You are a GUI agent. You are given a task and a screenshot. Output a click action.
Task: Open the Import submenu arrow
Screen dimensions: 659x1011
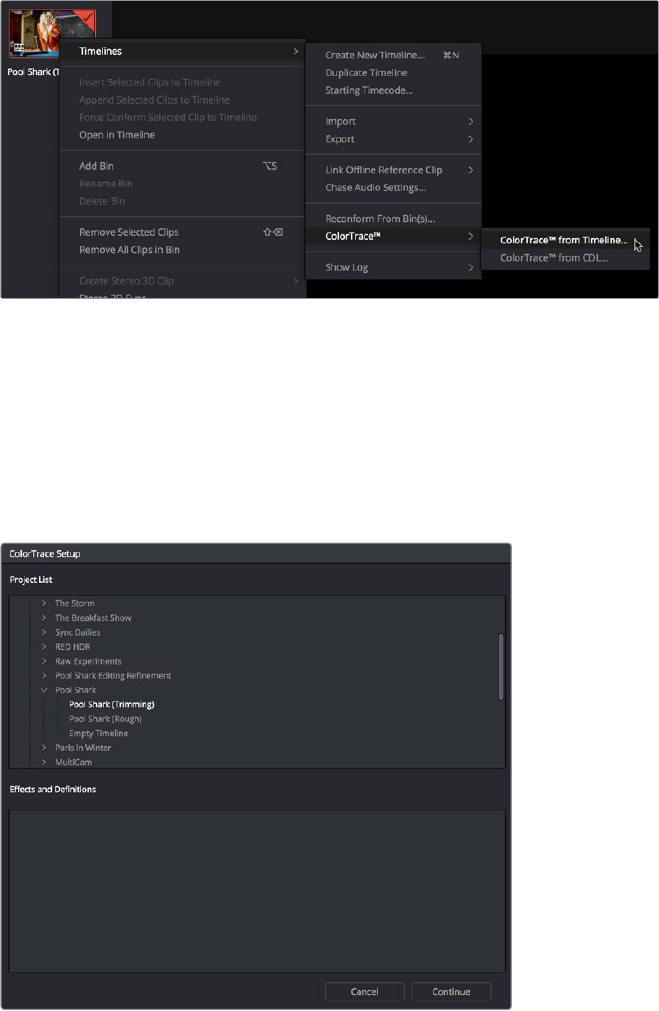pyautogui.click(x=471, y=121)
